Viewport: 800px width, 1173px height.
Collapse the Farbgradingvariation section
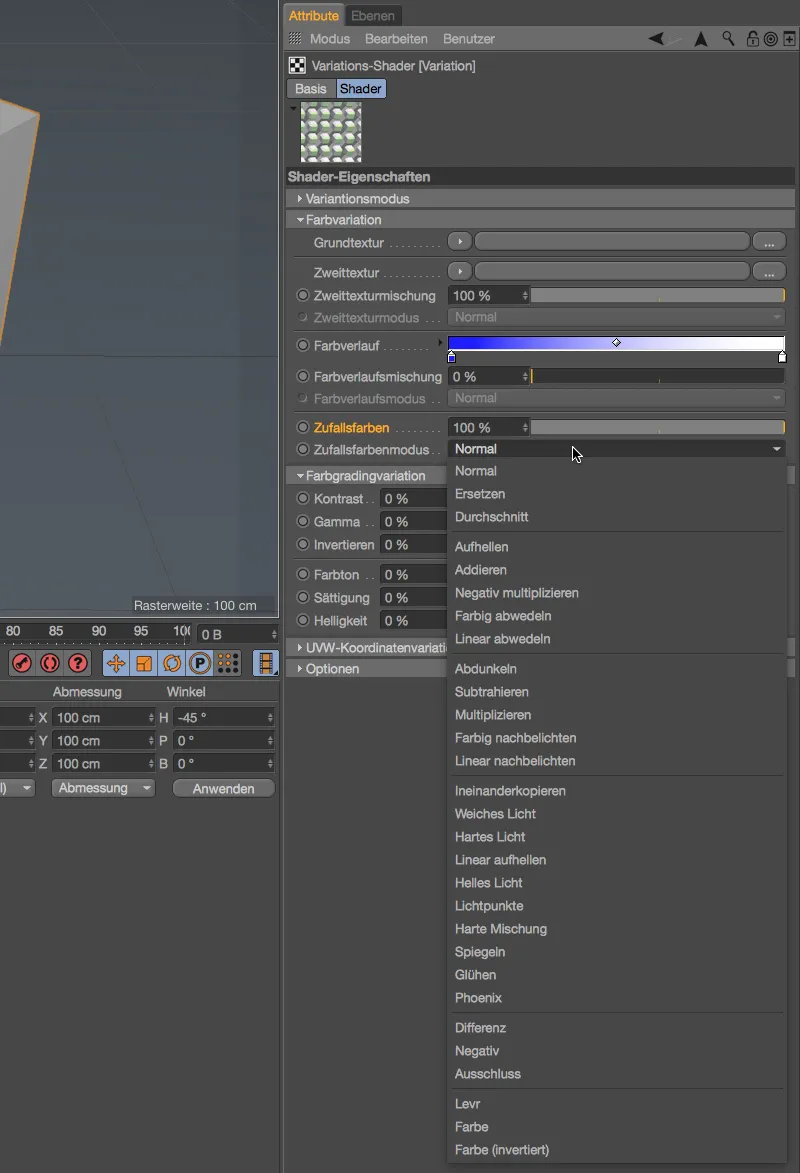[299, 476]
